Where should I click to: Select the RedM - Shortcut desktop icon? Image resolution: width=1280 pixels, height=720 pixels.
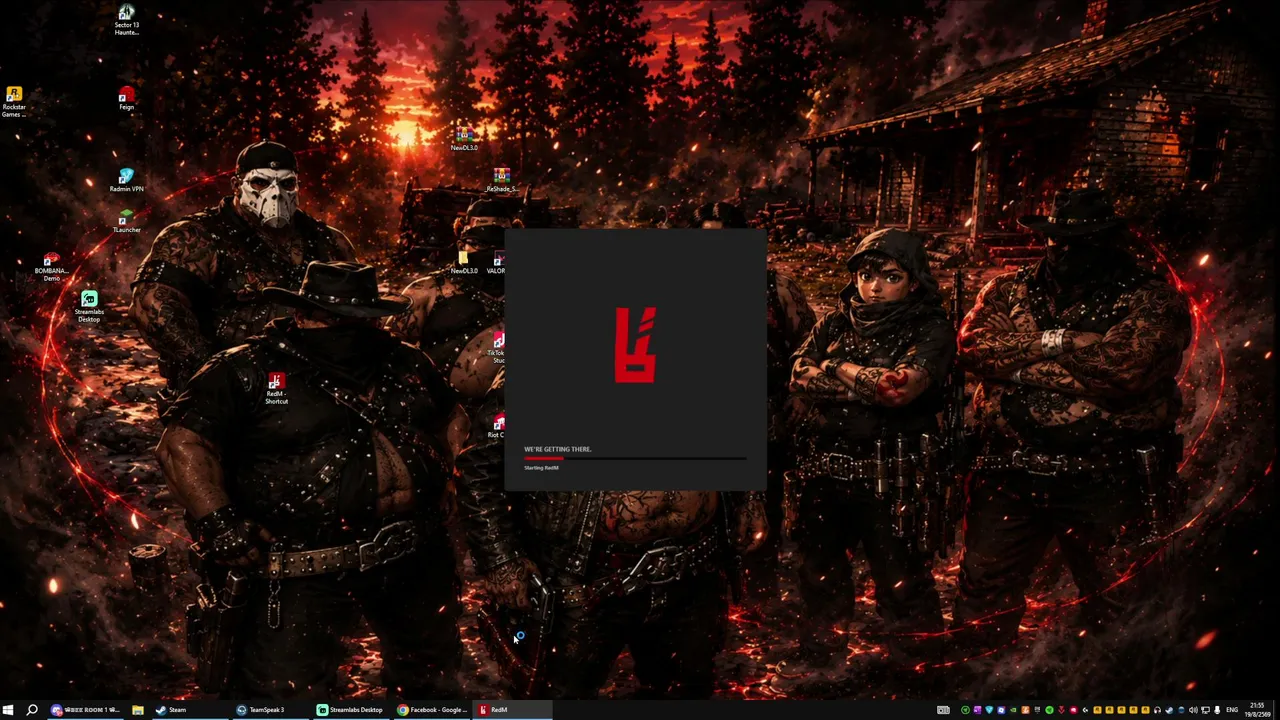tap(276, 388)
